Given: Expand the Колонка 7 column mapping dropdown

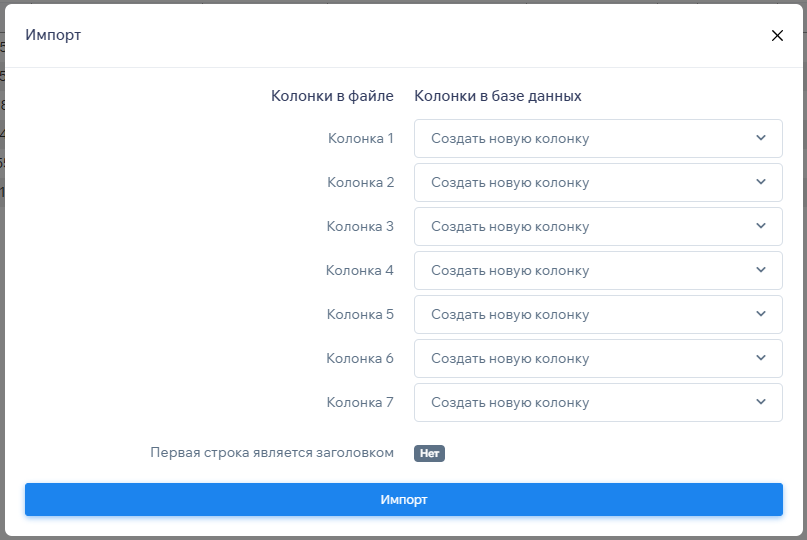Looking at the screenshot, I should coord(597,402).
